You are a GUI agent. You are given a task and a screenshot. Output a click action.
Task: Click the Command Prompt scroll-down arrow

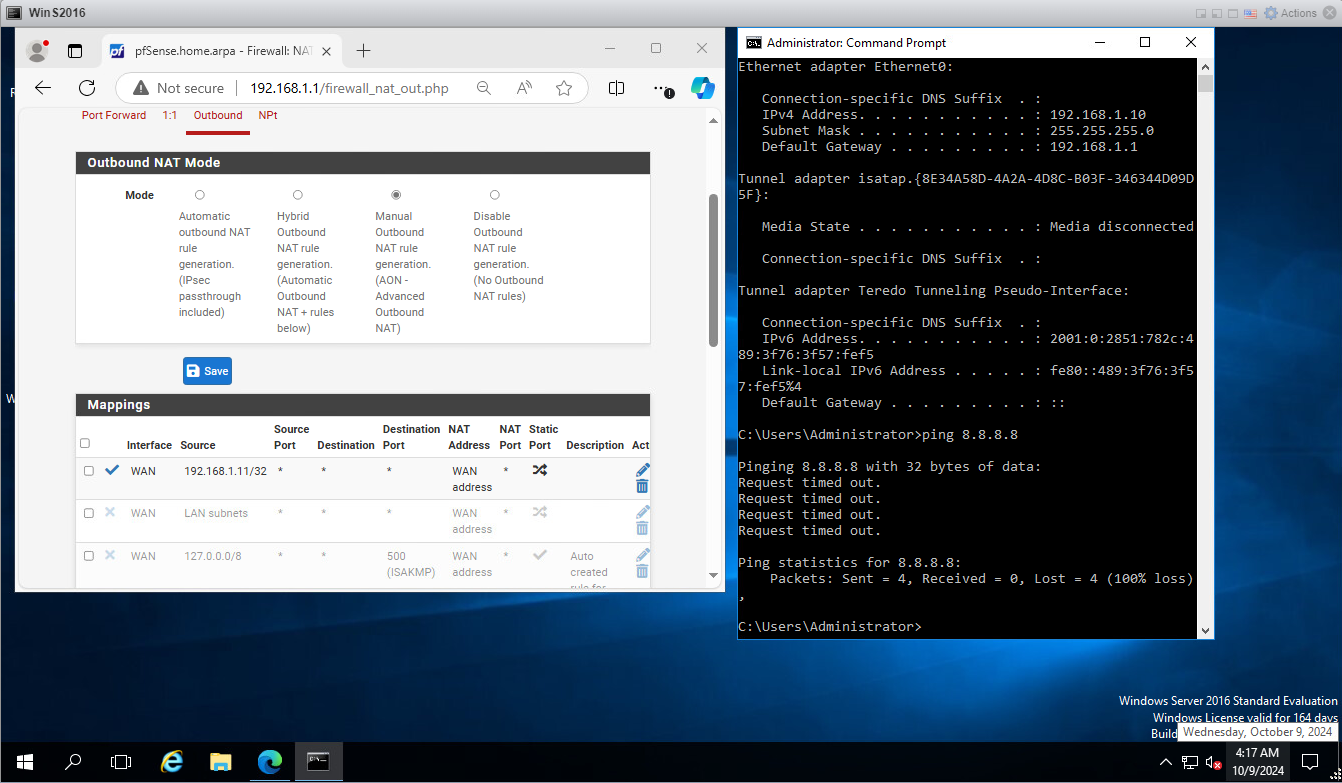[1205, 630]
